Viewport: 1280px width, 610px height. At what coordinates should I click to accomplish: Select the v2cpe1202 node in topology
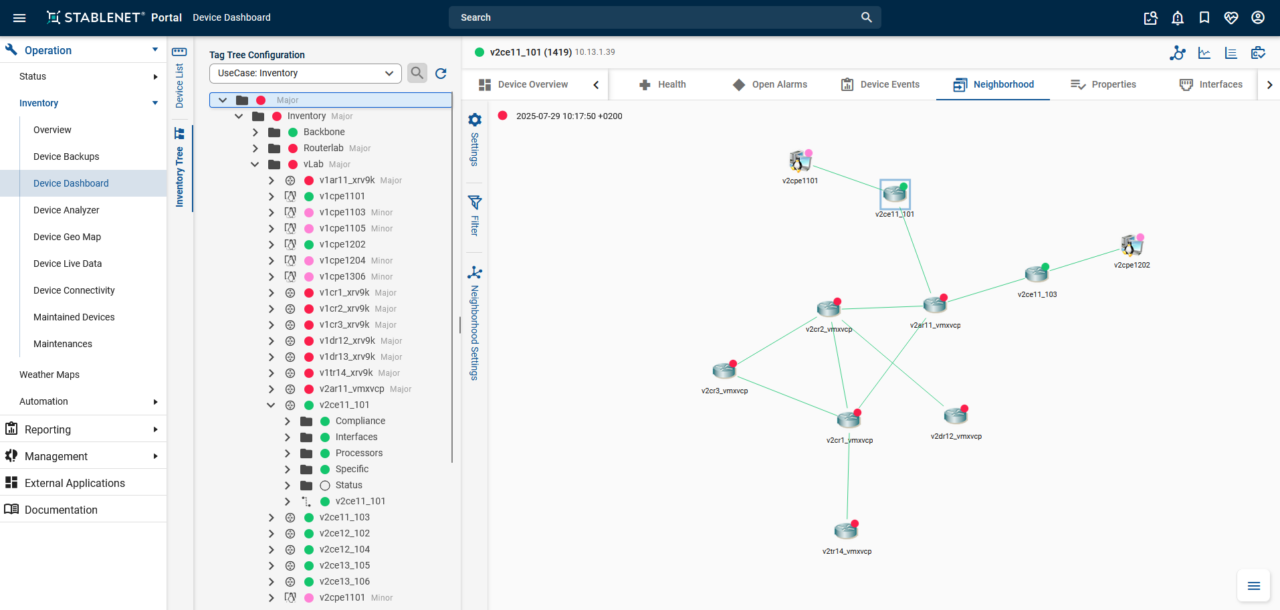coord(1131,246)
